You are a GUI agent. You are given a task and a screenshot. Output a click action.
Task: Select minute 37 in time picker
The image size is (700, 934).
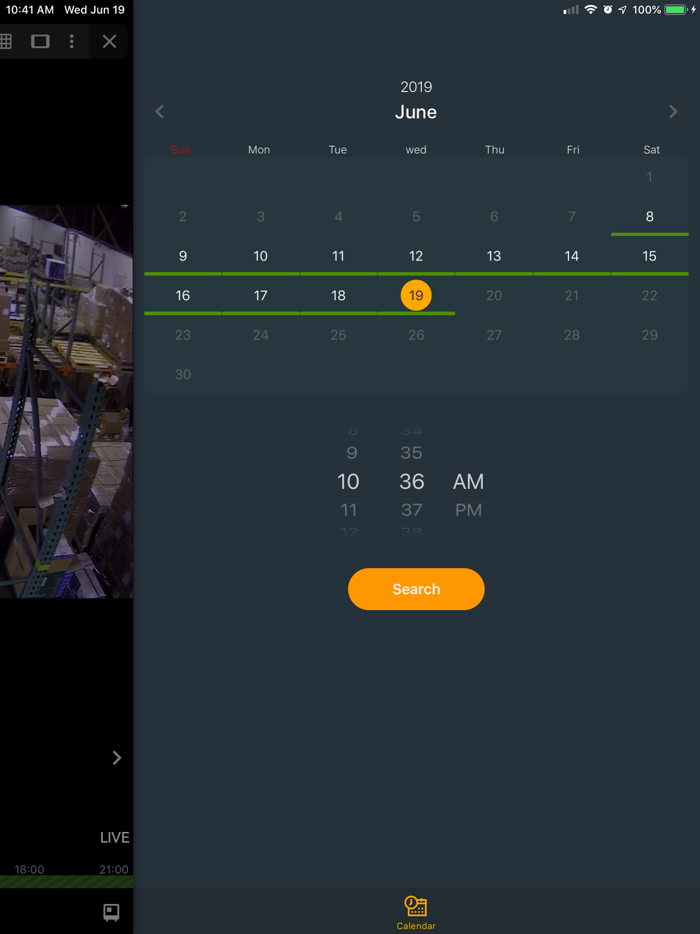point(411,510)
